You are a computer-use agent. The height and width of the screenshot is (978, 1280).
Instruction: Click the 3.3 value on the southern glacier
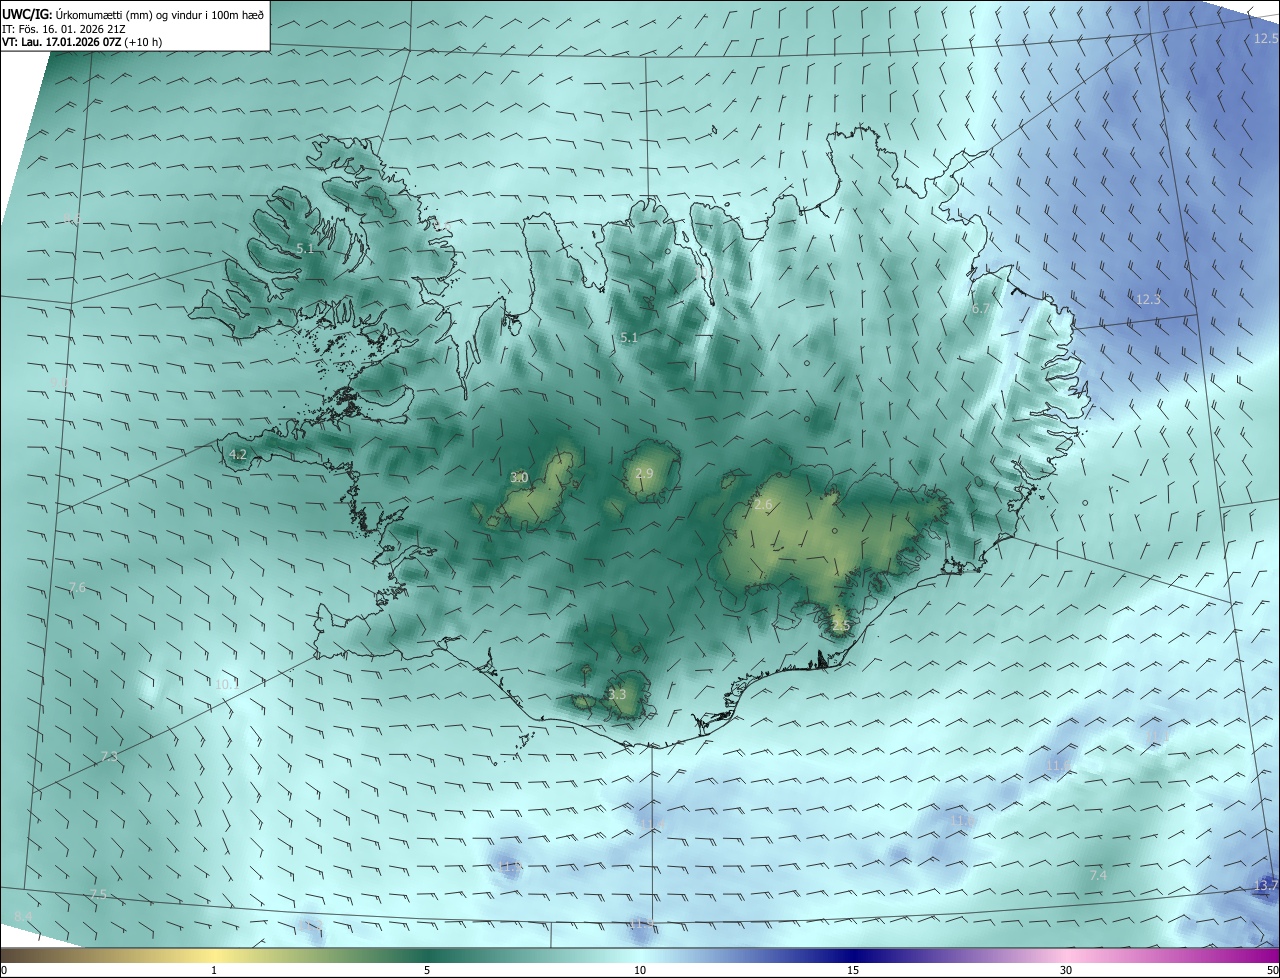[617, 694]
